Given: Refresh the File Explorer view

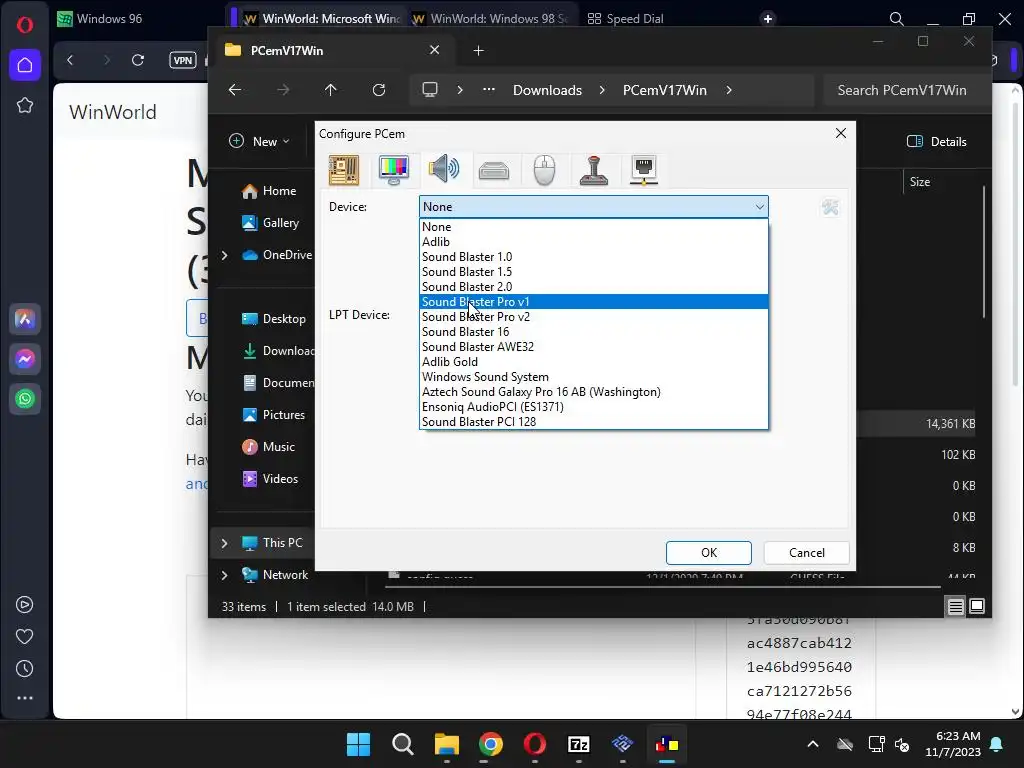Looking at the screenshot, I should point(379,90).
